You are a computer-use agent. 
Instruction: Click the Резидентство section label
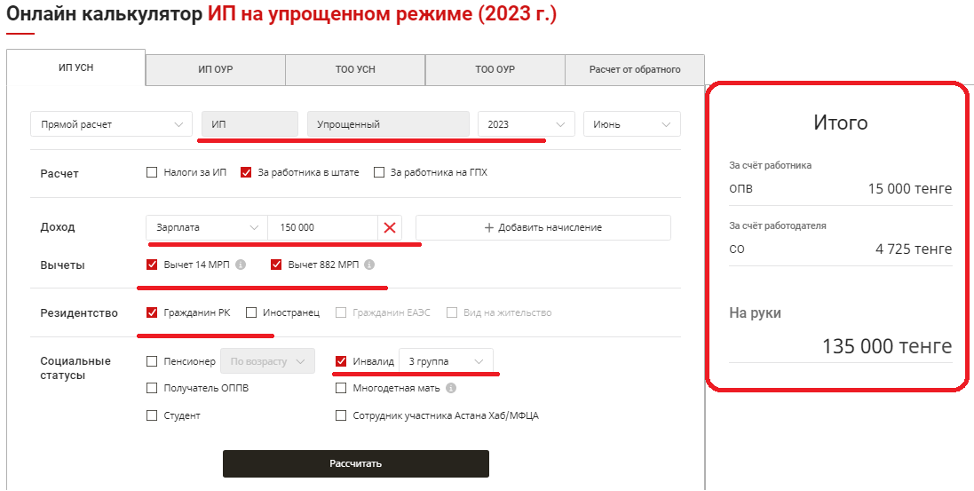tap(79, 313)
